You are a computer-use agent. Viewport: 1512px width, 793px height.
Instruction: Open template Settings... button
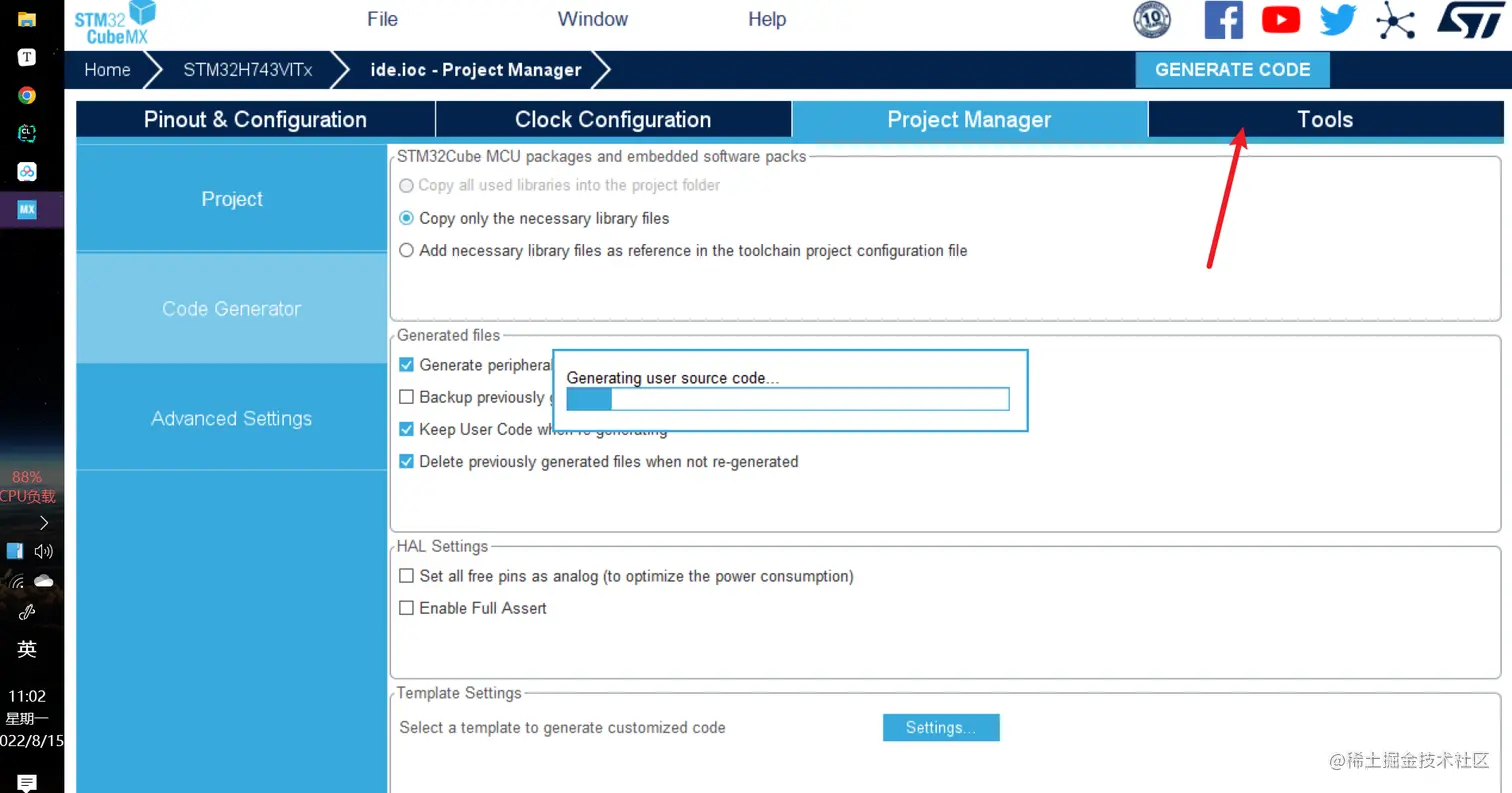(x=941, y=727)
